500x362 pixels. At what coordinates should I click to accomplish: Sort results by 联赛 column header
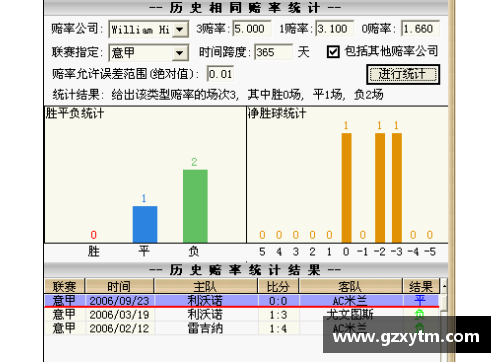click(65, 286)
